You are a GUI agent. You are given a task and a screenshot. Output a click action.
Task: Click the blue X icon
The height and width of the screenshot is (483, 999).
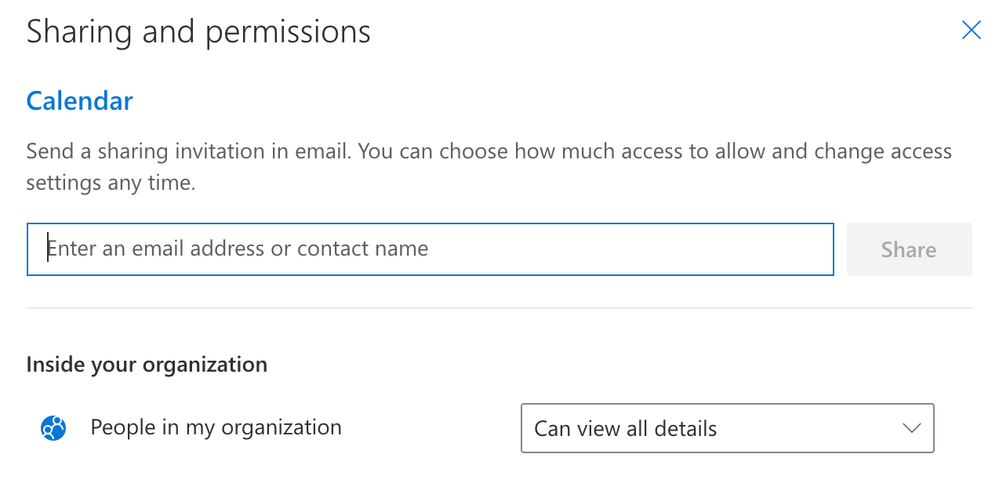pyautogui.click(x=971, y=30)
